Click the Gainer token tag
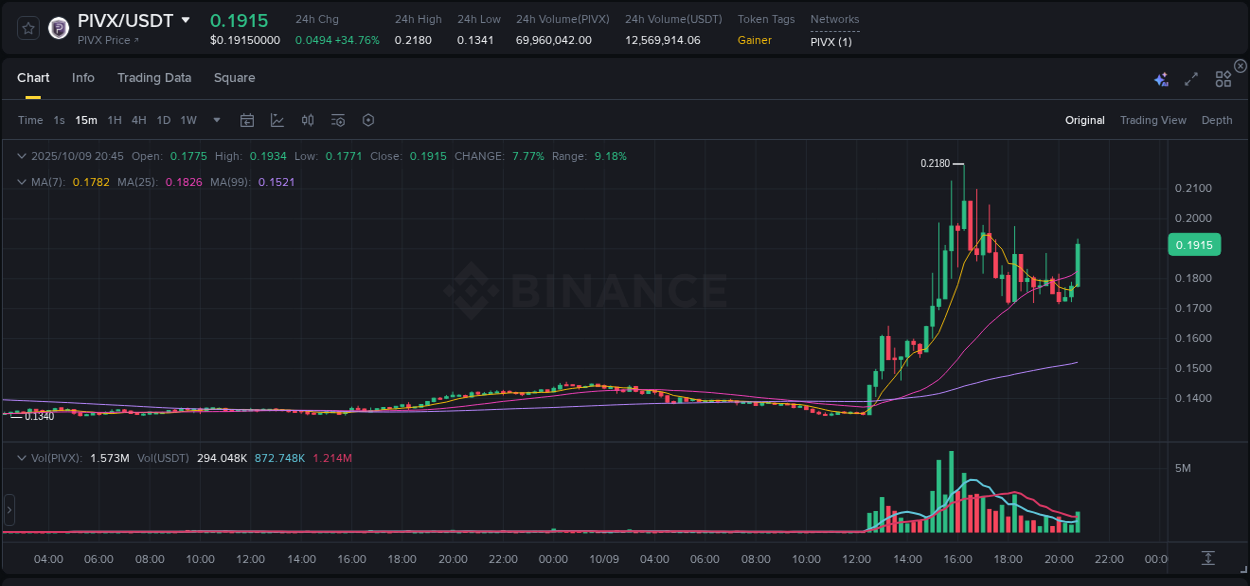The width and height of the screenshot is (1250, 586). coord(754,41)
